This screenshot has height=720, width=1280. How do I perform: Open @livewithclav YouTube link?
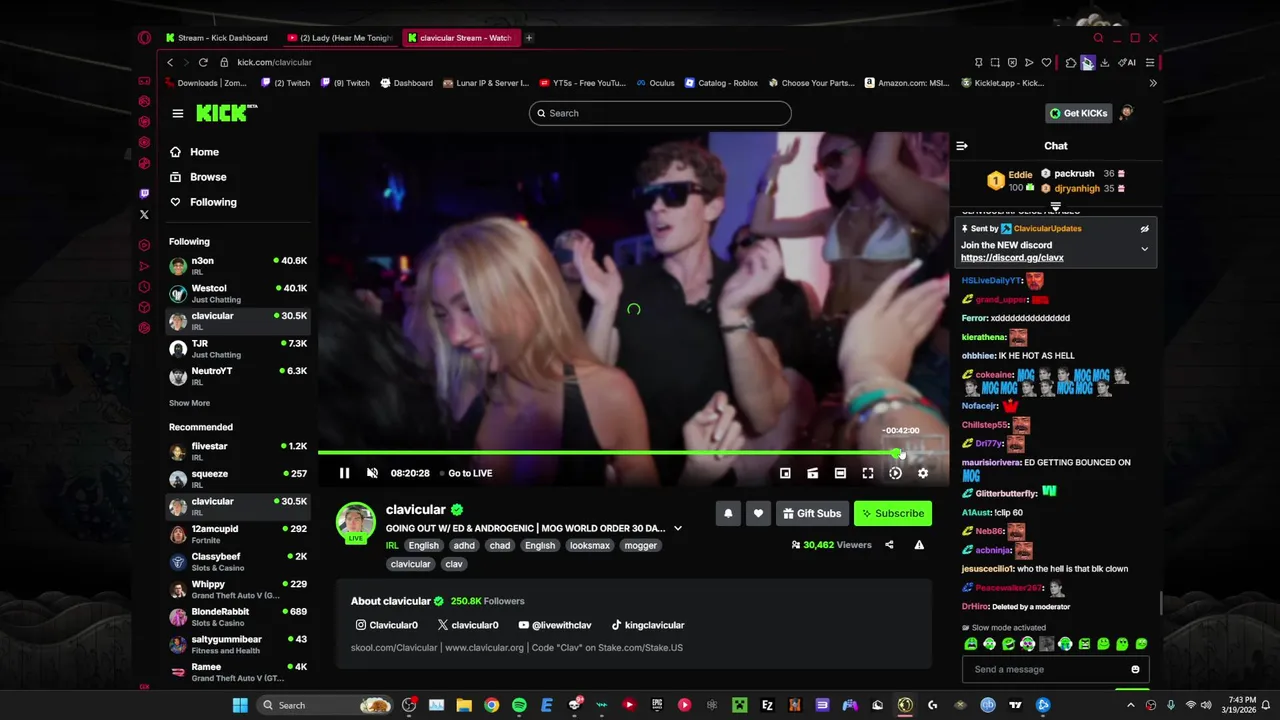click(x=555, y=625)
